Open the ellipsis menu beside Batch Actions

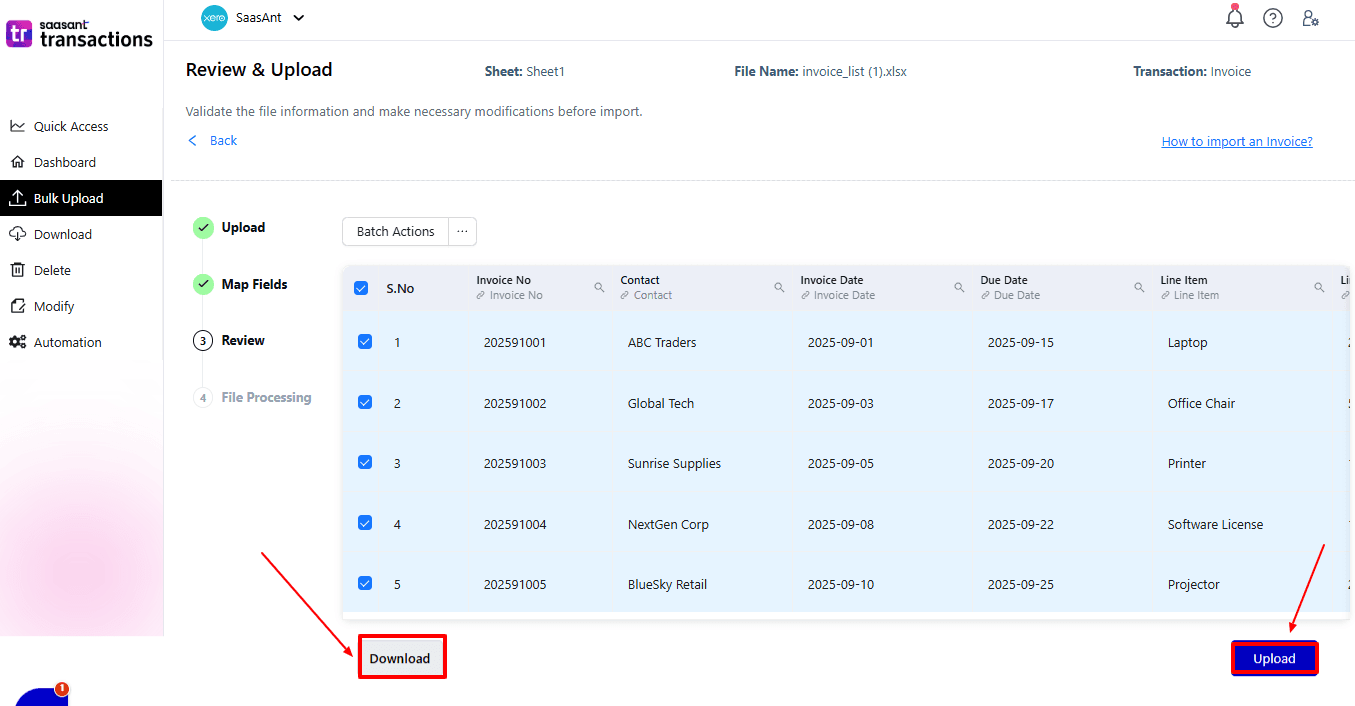click(x=461, y=231)
